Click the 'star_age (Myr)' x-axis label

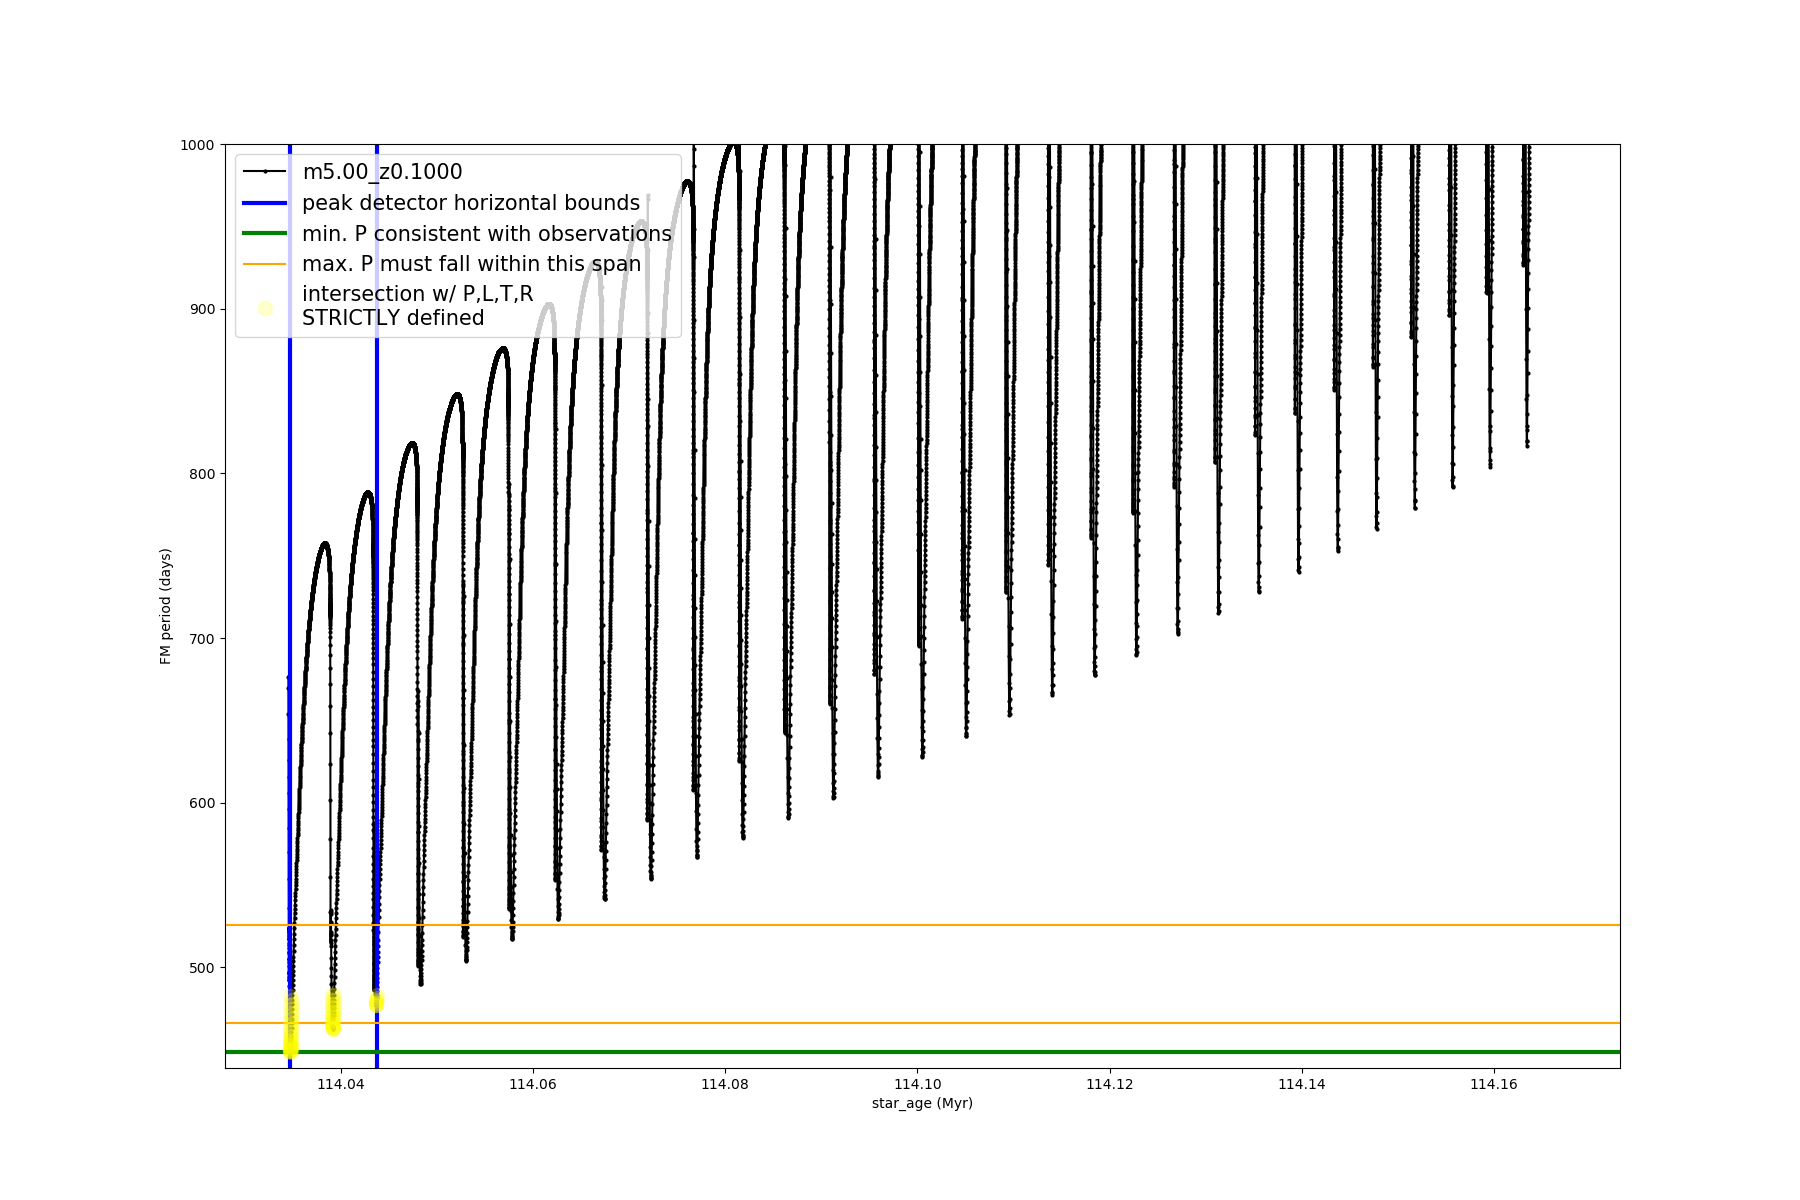click(x=922, y=1103)
